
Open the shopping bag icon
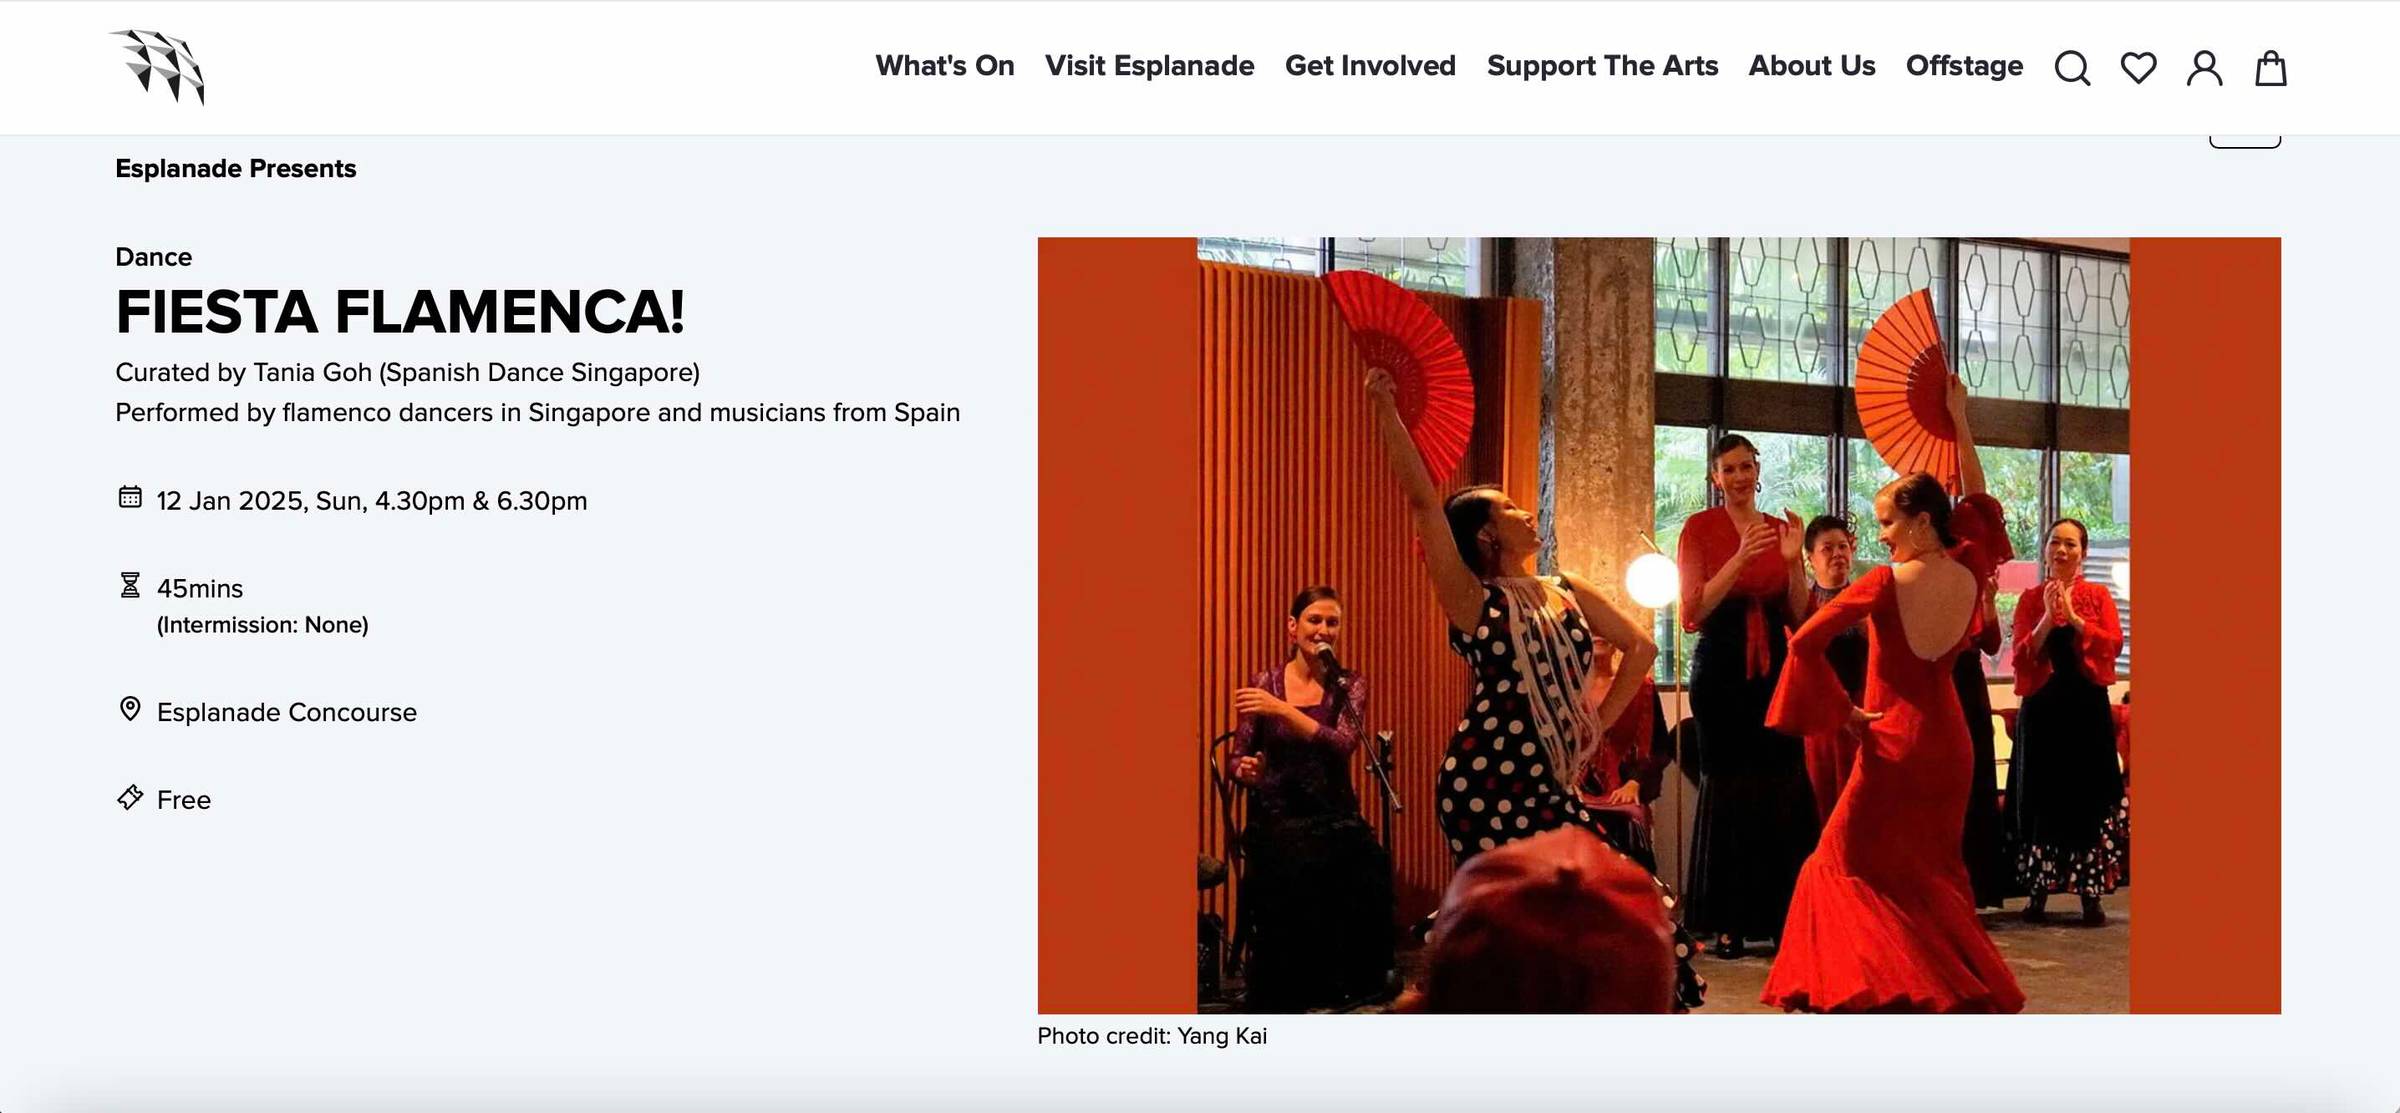[2270, 68]
